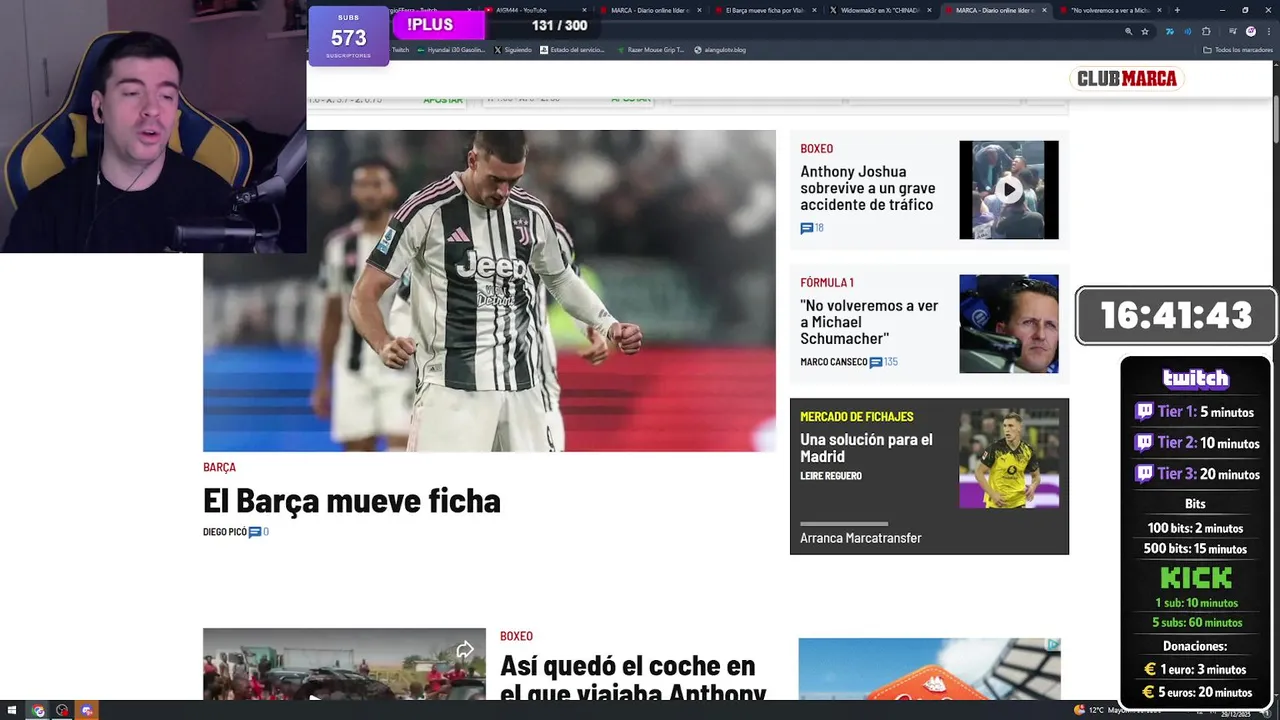Click the ad info icon on the banner
1280x720 pixels.
(1053, 645)
